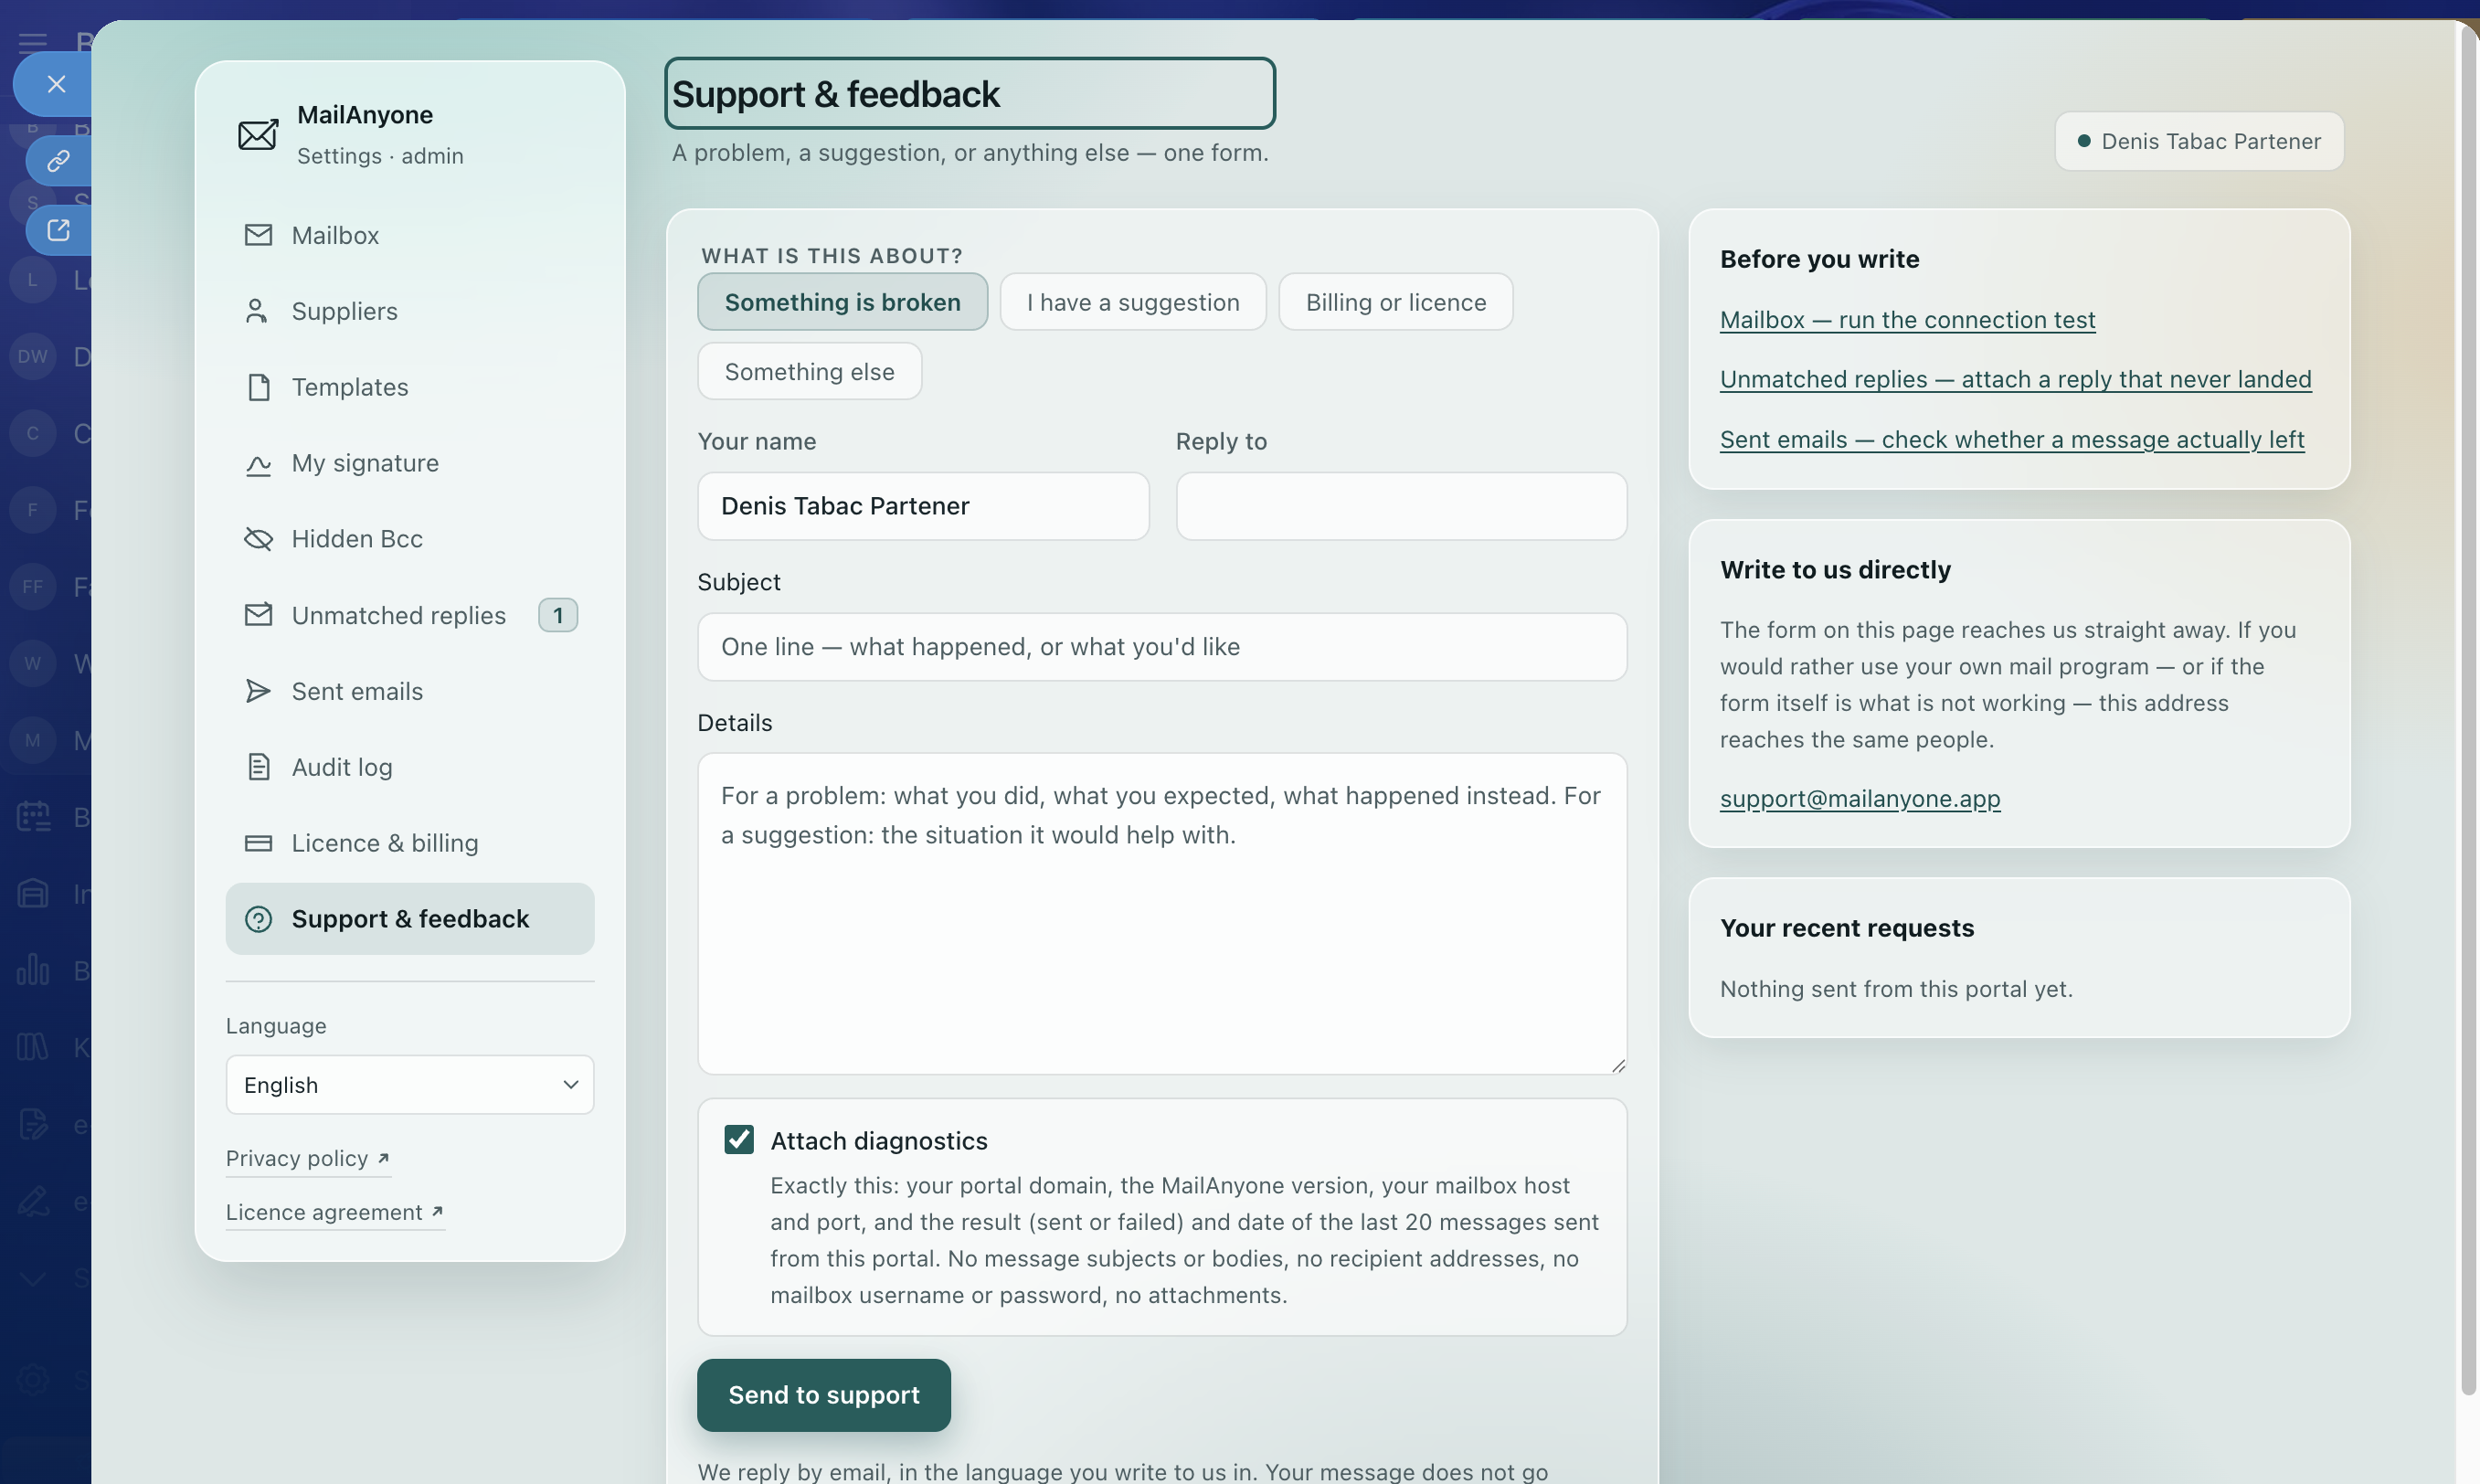The image size is (2480, 1484).
Task: Click the 'Before you write' heading
Action: pyautogui.click(x=1819, y=259)
